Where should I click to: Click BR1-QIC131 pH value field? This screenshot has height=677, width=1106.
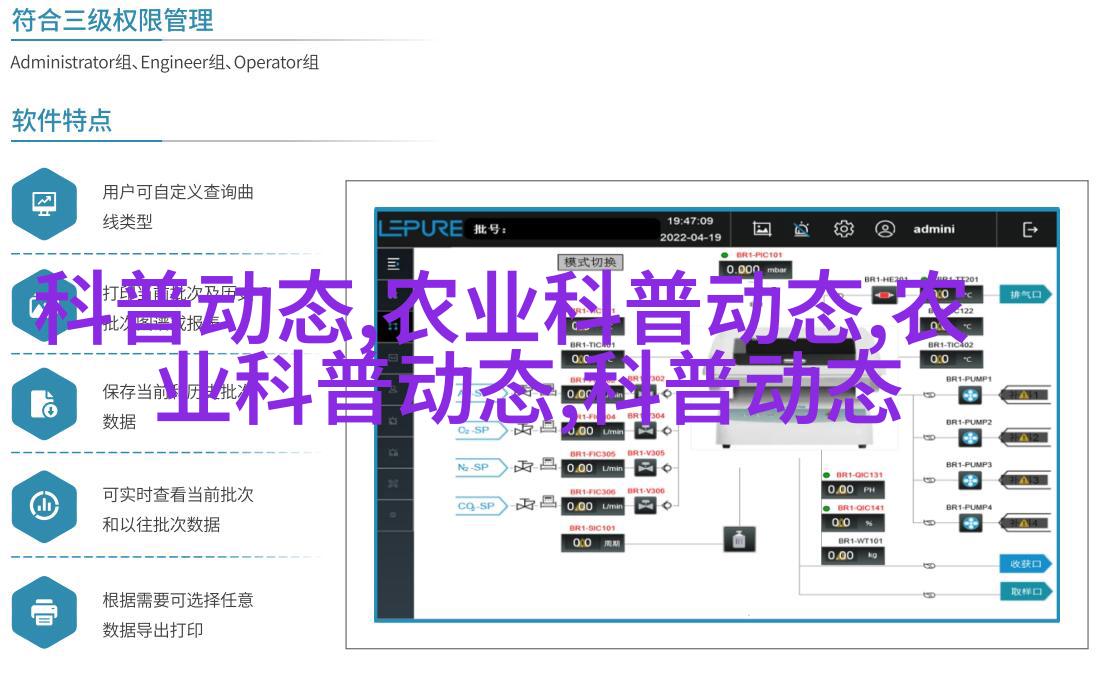852,489
